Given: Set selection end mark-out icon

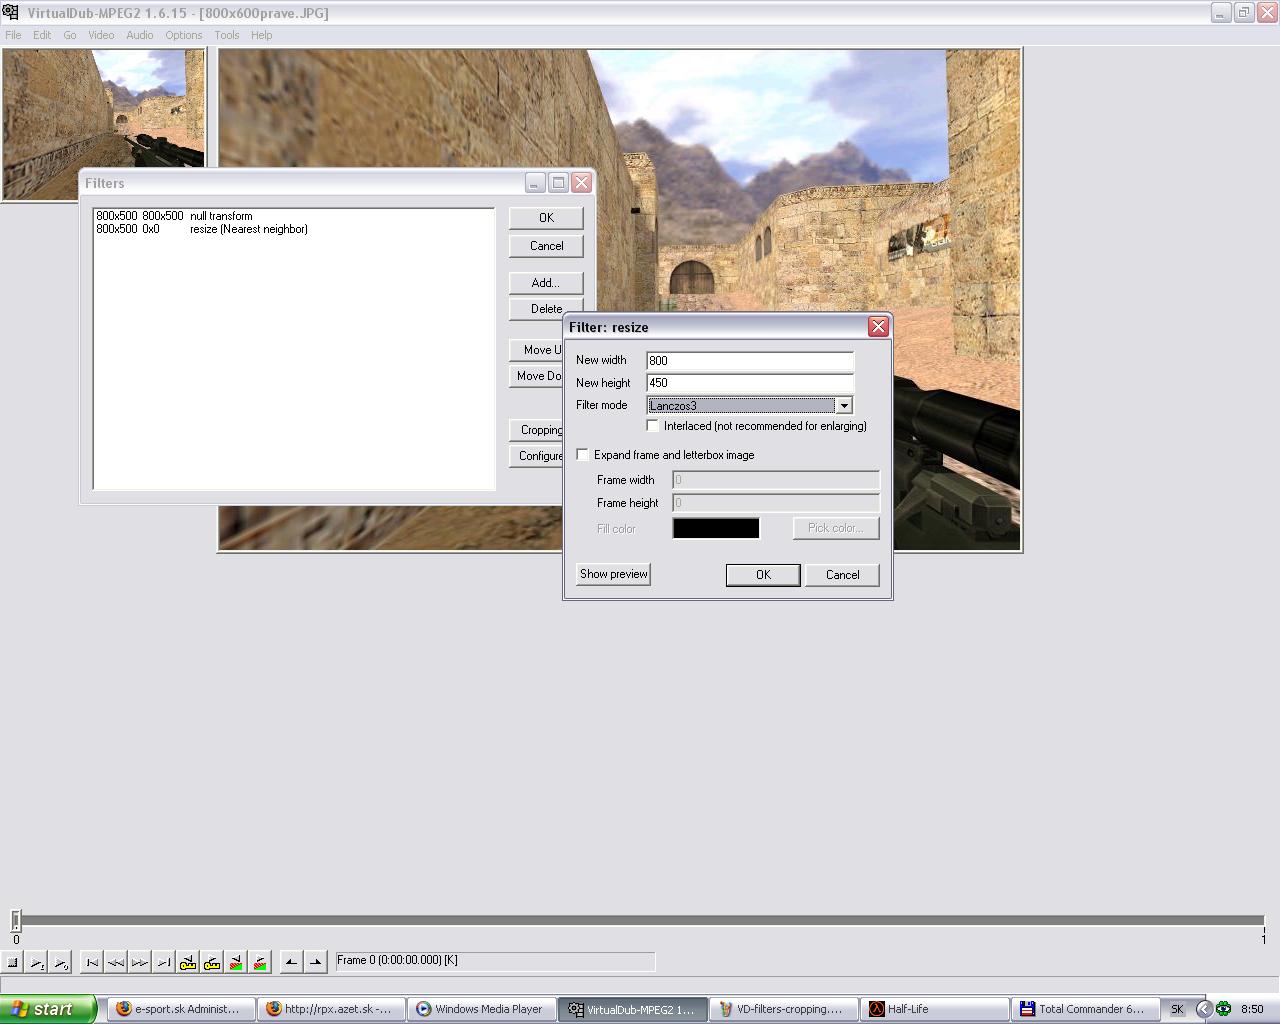Looking at the screenshot, I should tap(315, 963).
